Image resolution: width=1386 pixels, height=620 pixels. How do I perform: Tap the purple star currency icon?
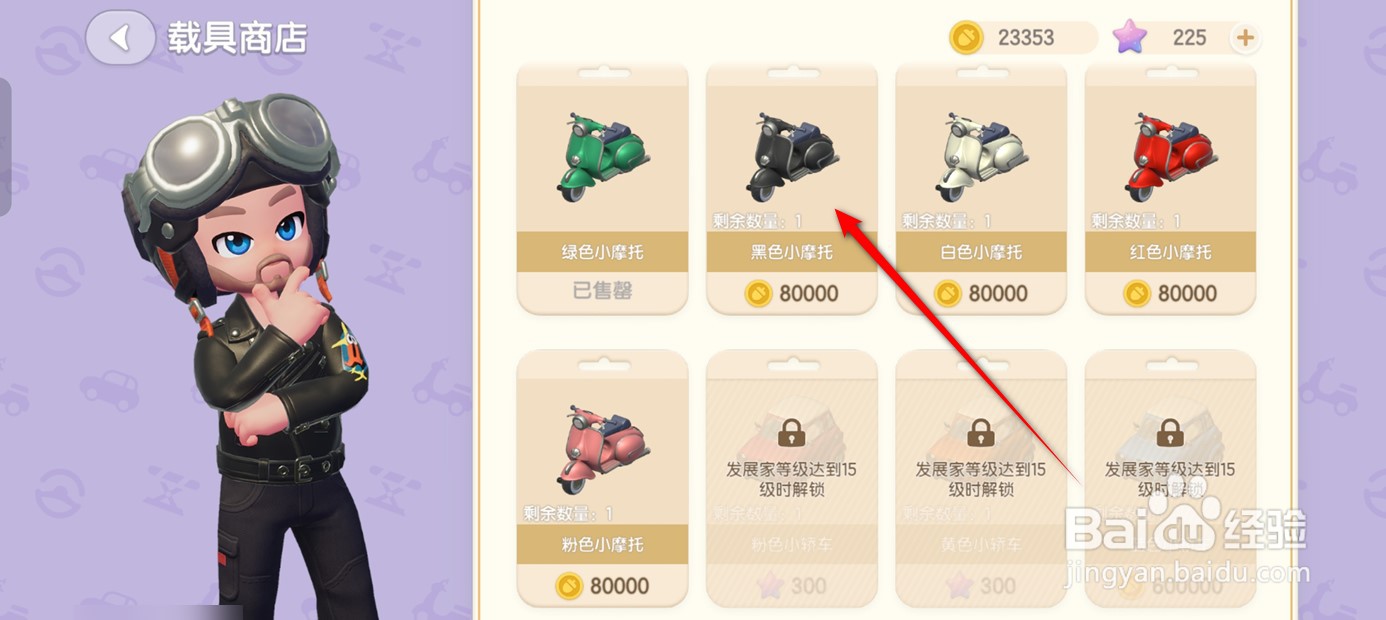[1130, 38]
